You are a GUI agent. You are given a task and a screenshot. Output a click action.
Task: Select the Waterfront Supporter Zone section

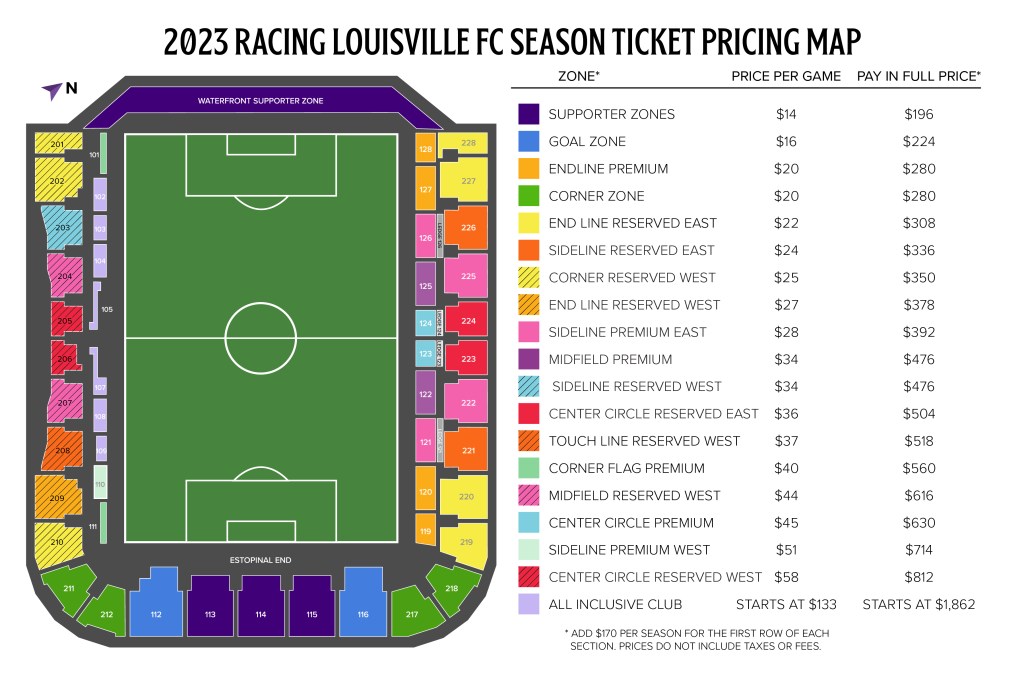[261, 102]
